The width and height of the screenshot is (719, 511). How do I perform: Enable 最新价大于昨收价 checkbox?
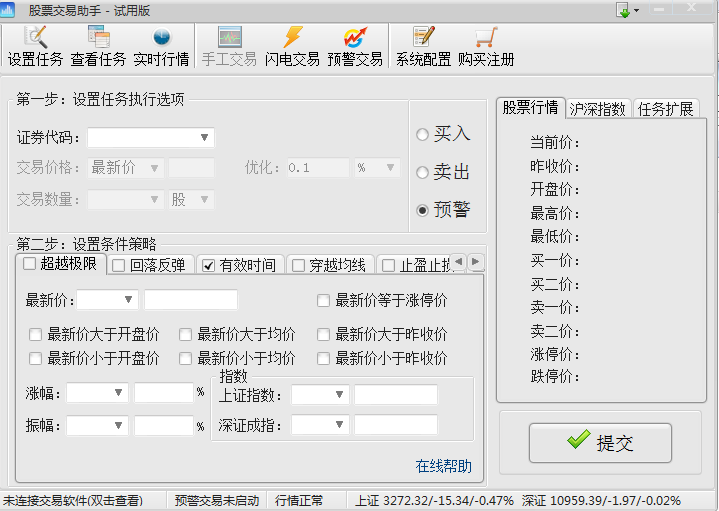[323, 334]
